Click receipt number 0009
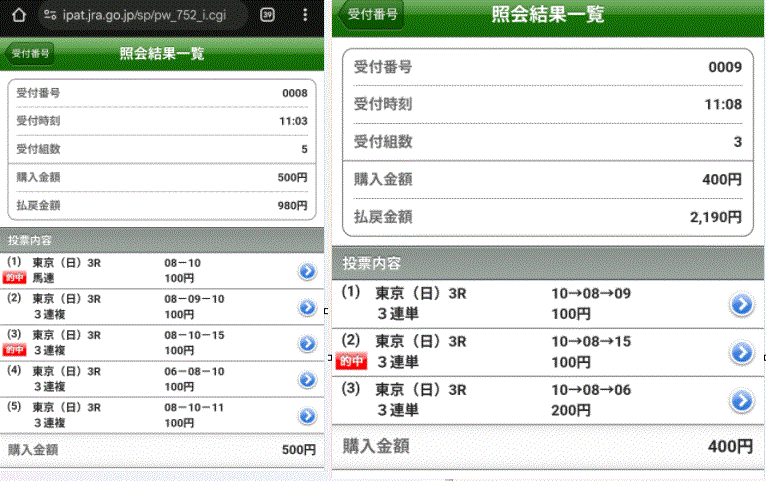 pos(725,67)
